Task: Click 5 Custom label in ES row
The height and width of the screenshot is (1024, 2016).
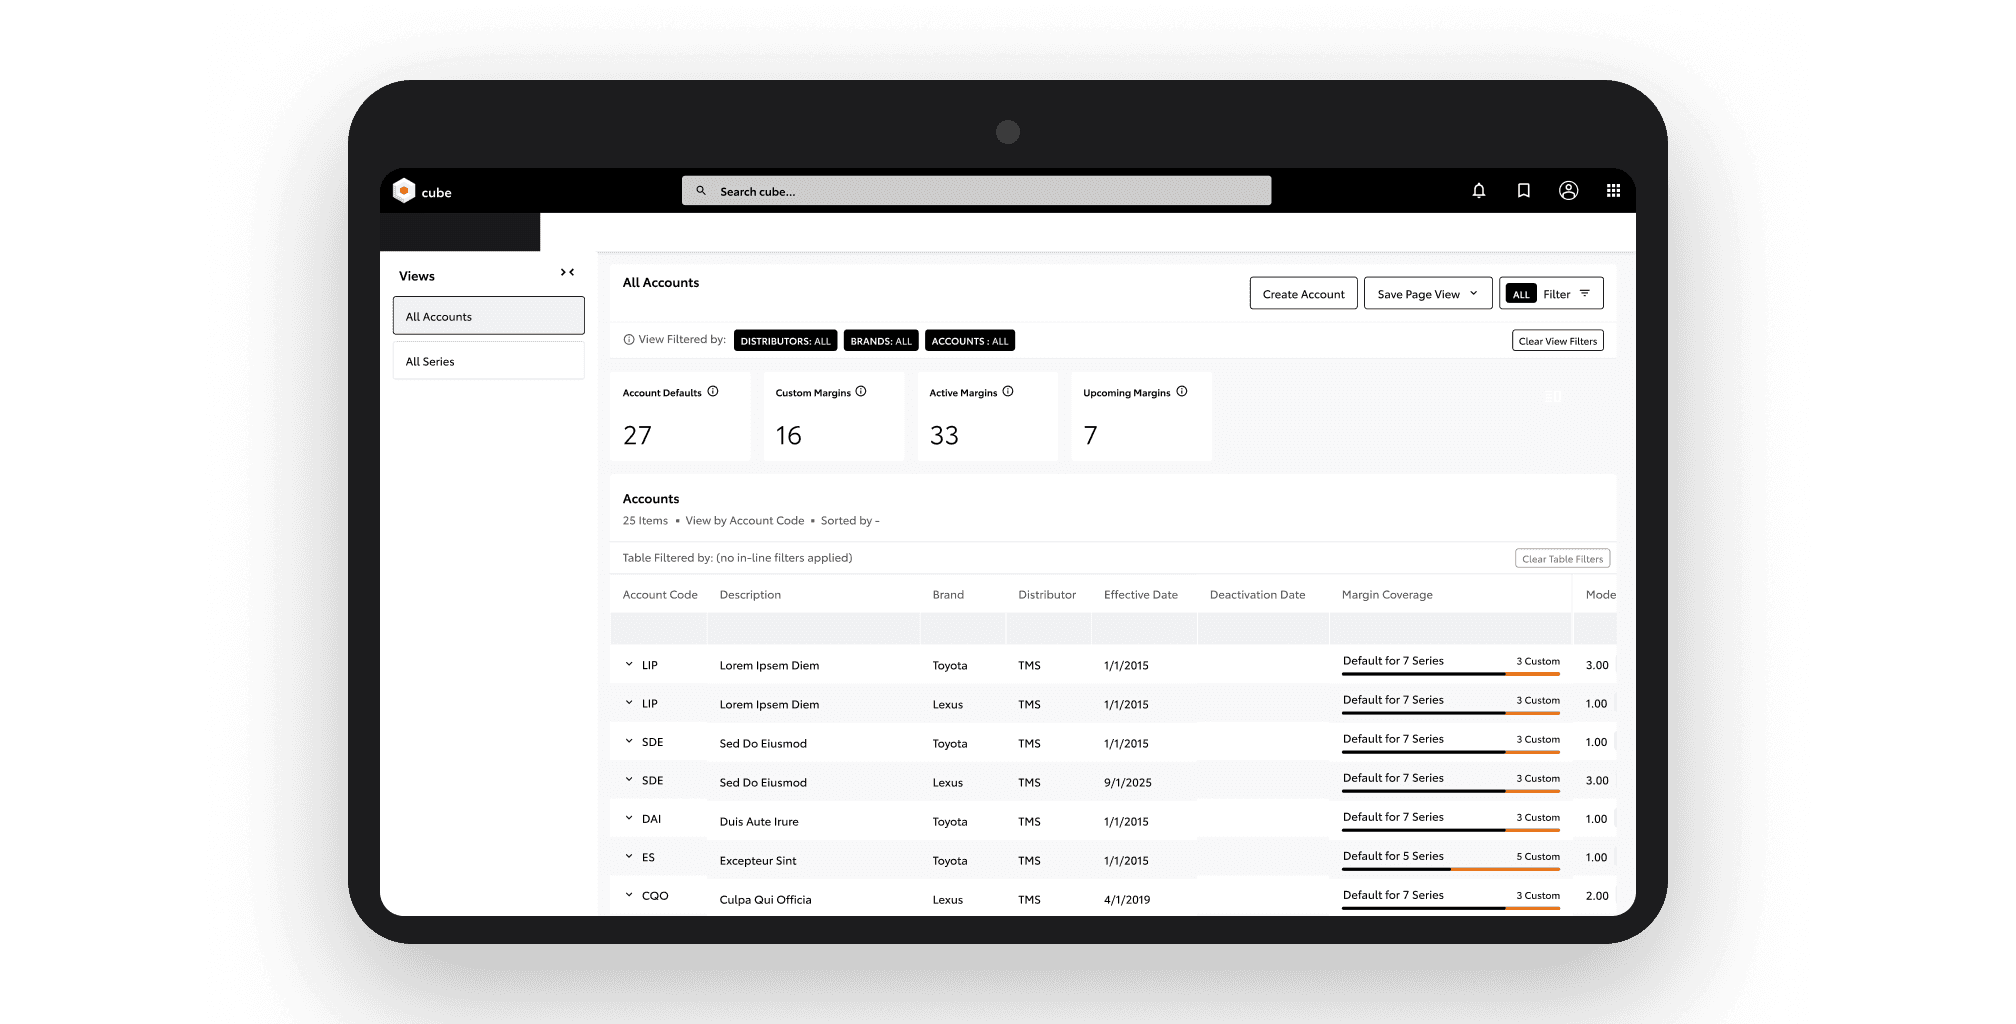Action: 1538,857
